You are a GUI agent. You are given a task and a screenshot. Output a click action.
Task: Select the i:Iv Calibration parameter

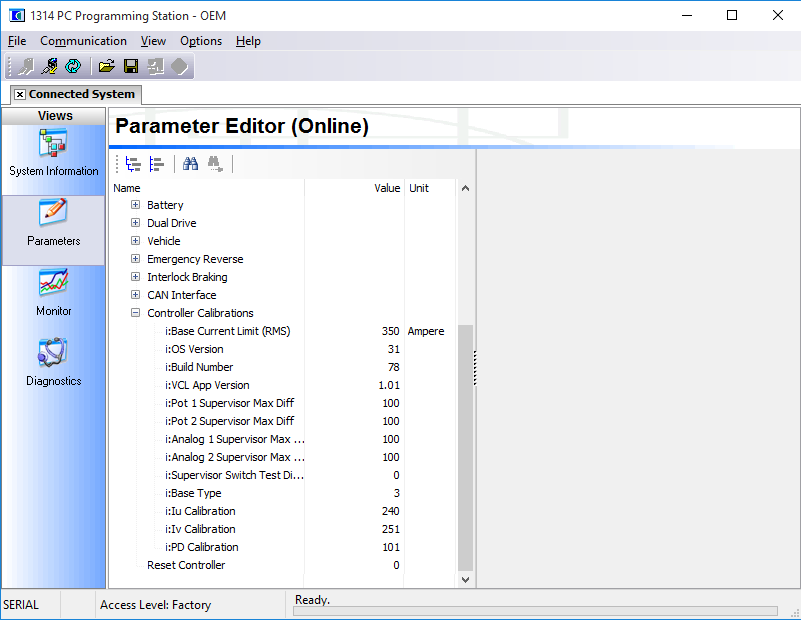tap(200, 529)
